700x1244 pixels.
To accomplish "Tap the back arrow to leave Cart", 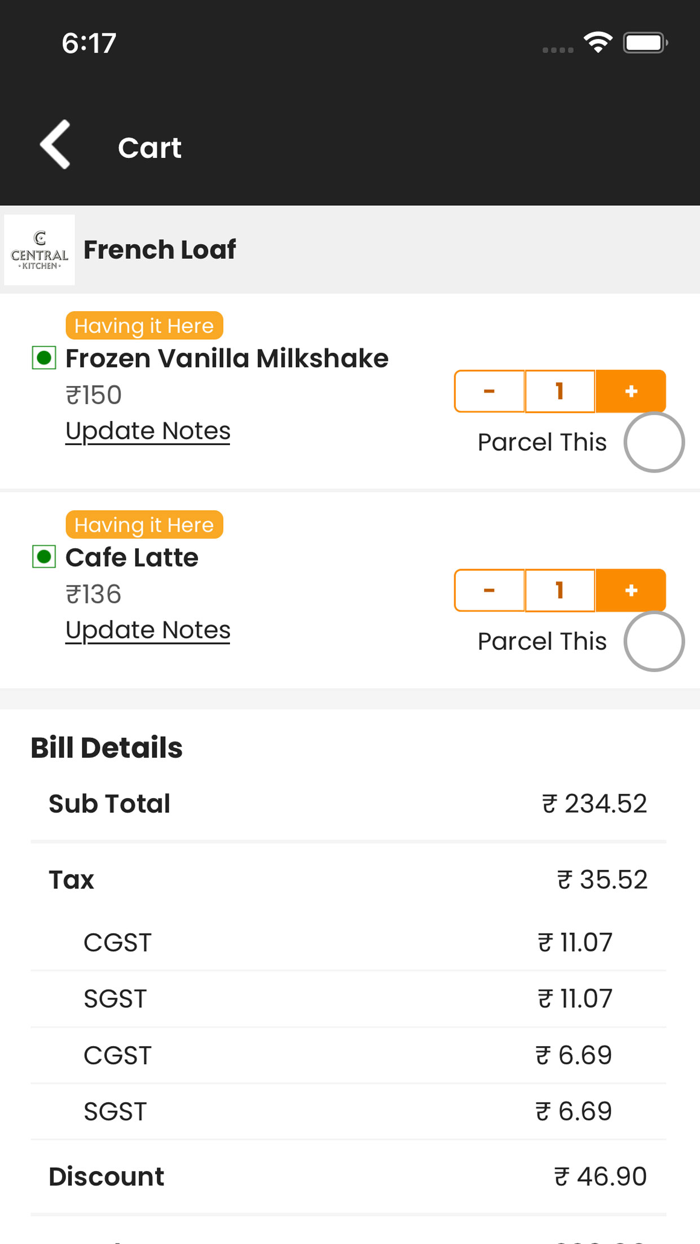I will [55, 144].
